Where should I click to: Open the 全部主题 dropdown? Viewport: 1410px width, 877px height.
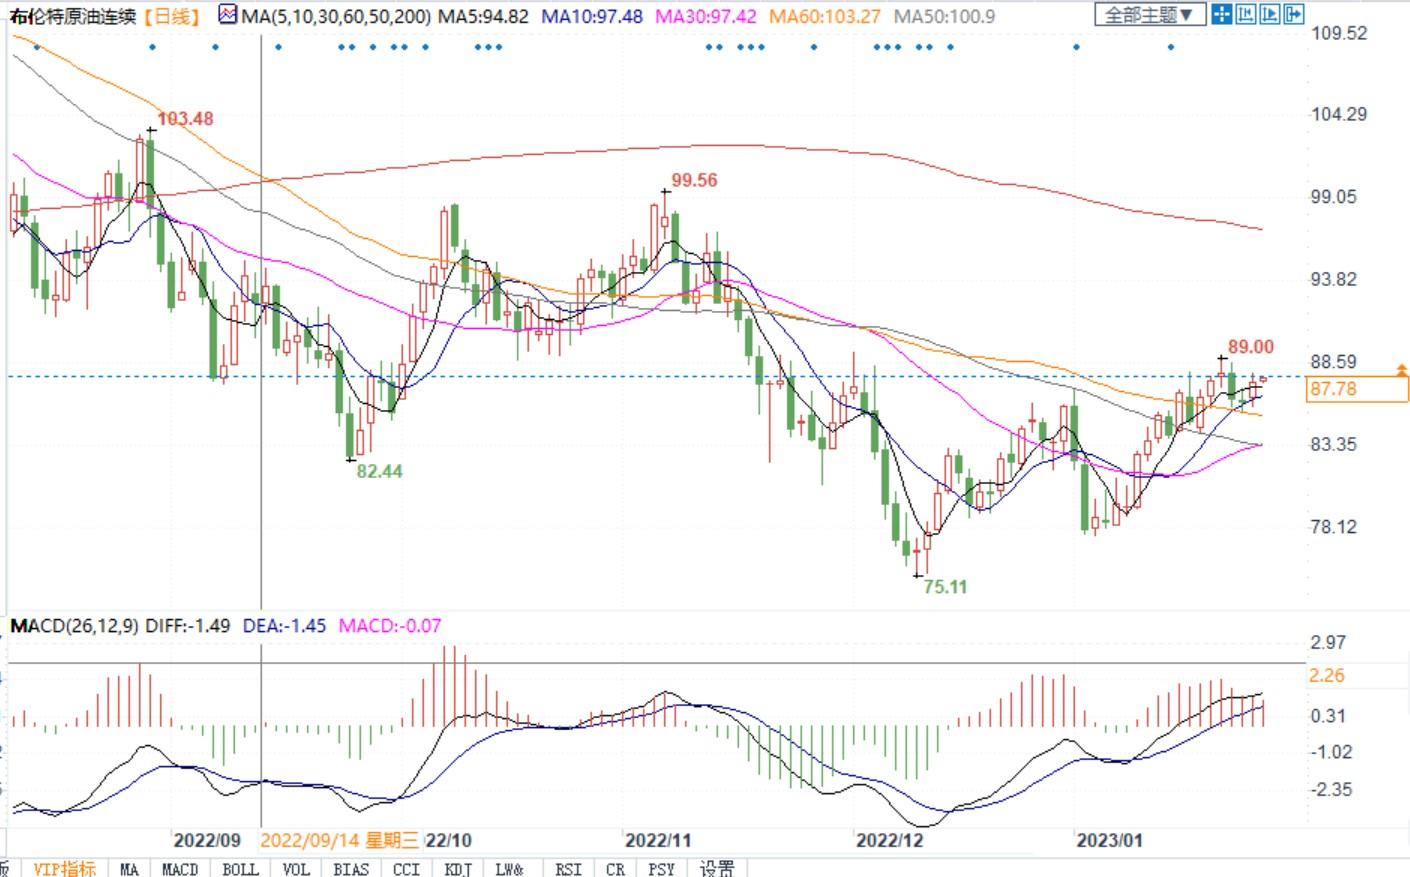pos(1149,15)
